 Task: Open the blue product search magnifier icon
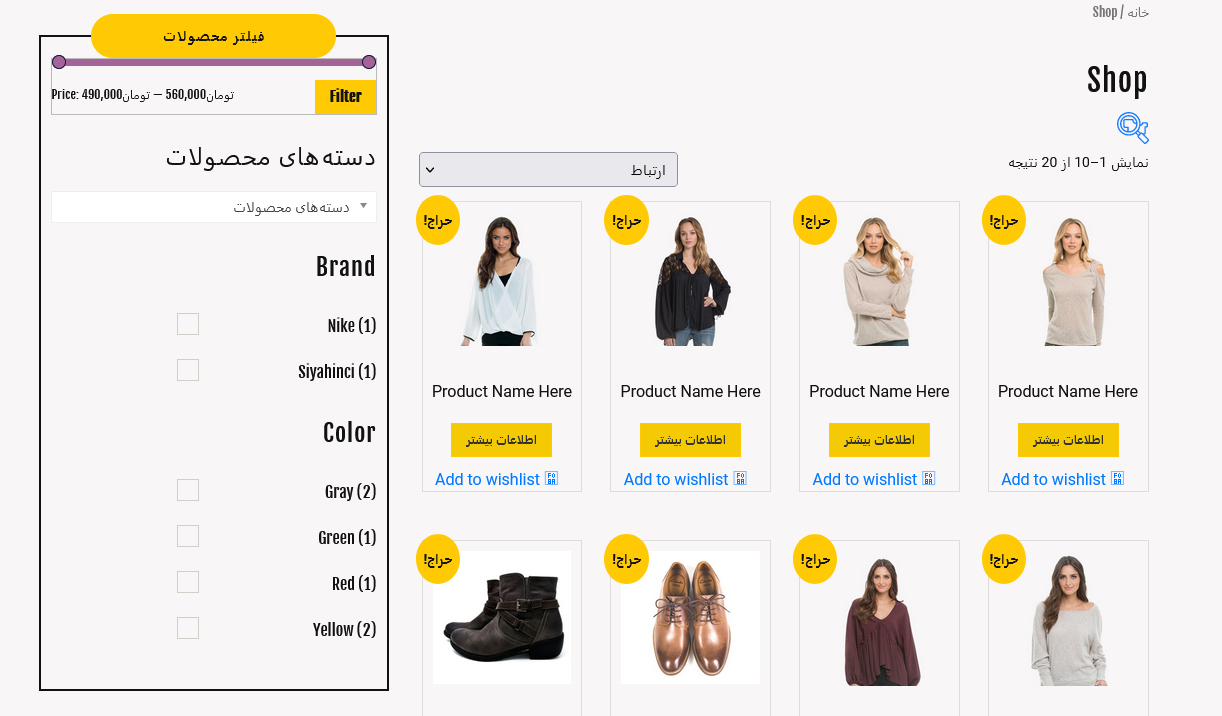[x=1132, y=127]
